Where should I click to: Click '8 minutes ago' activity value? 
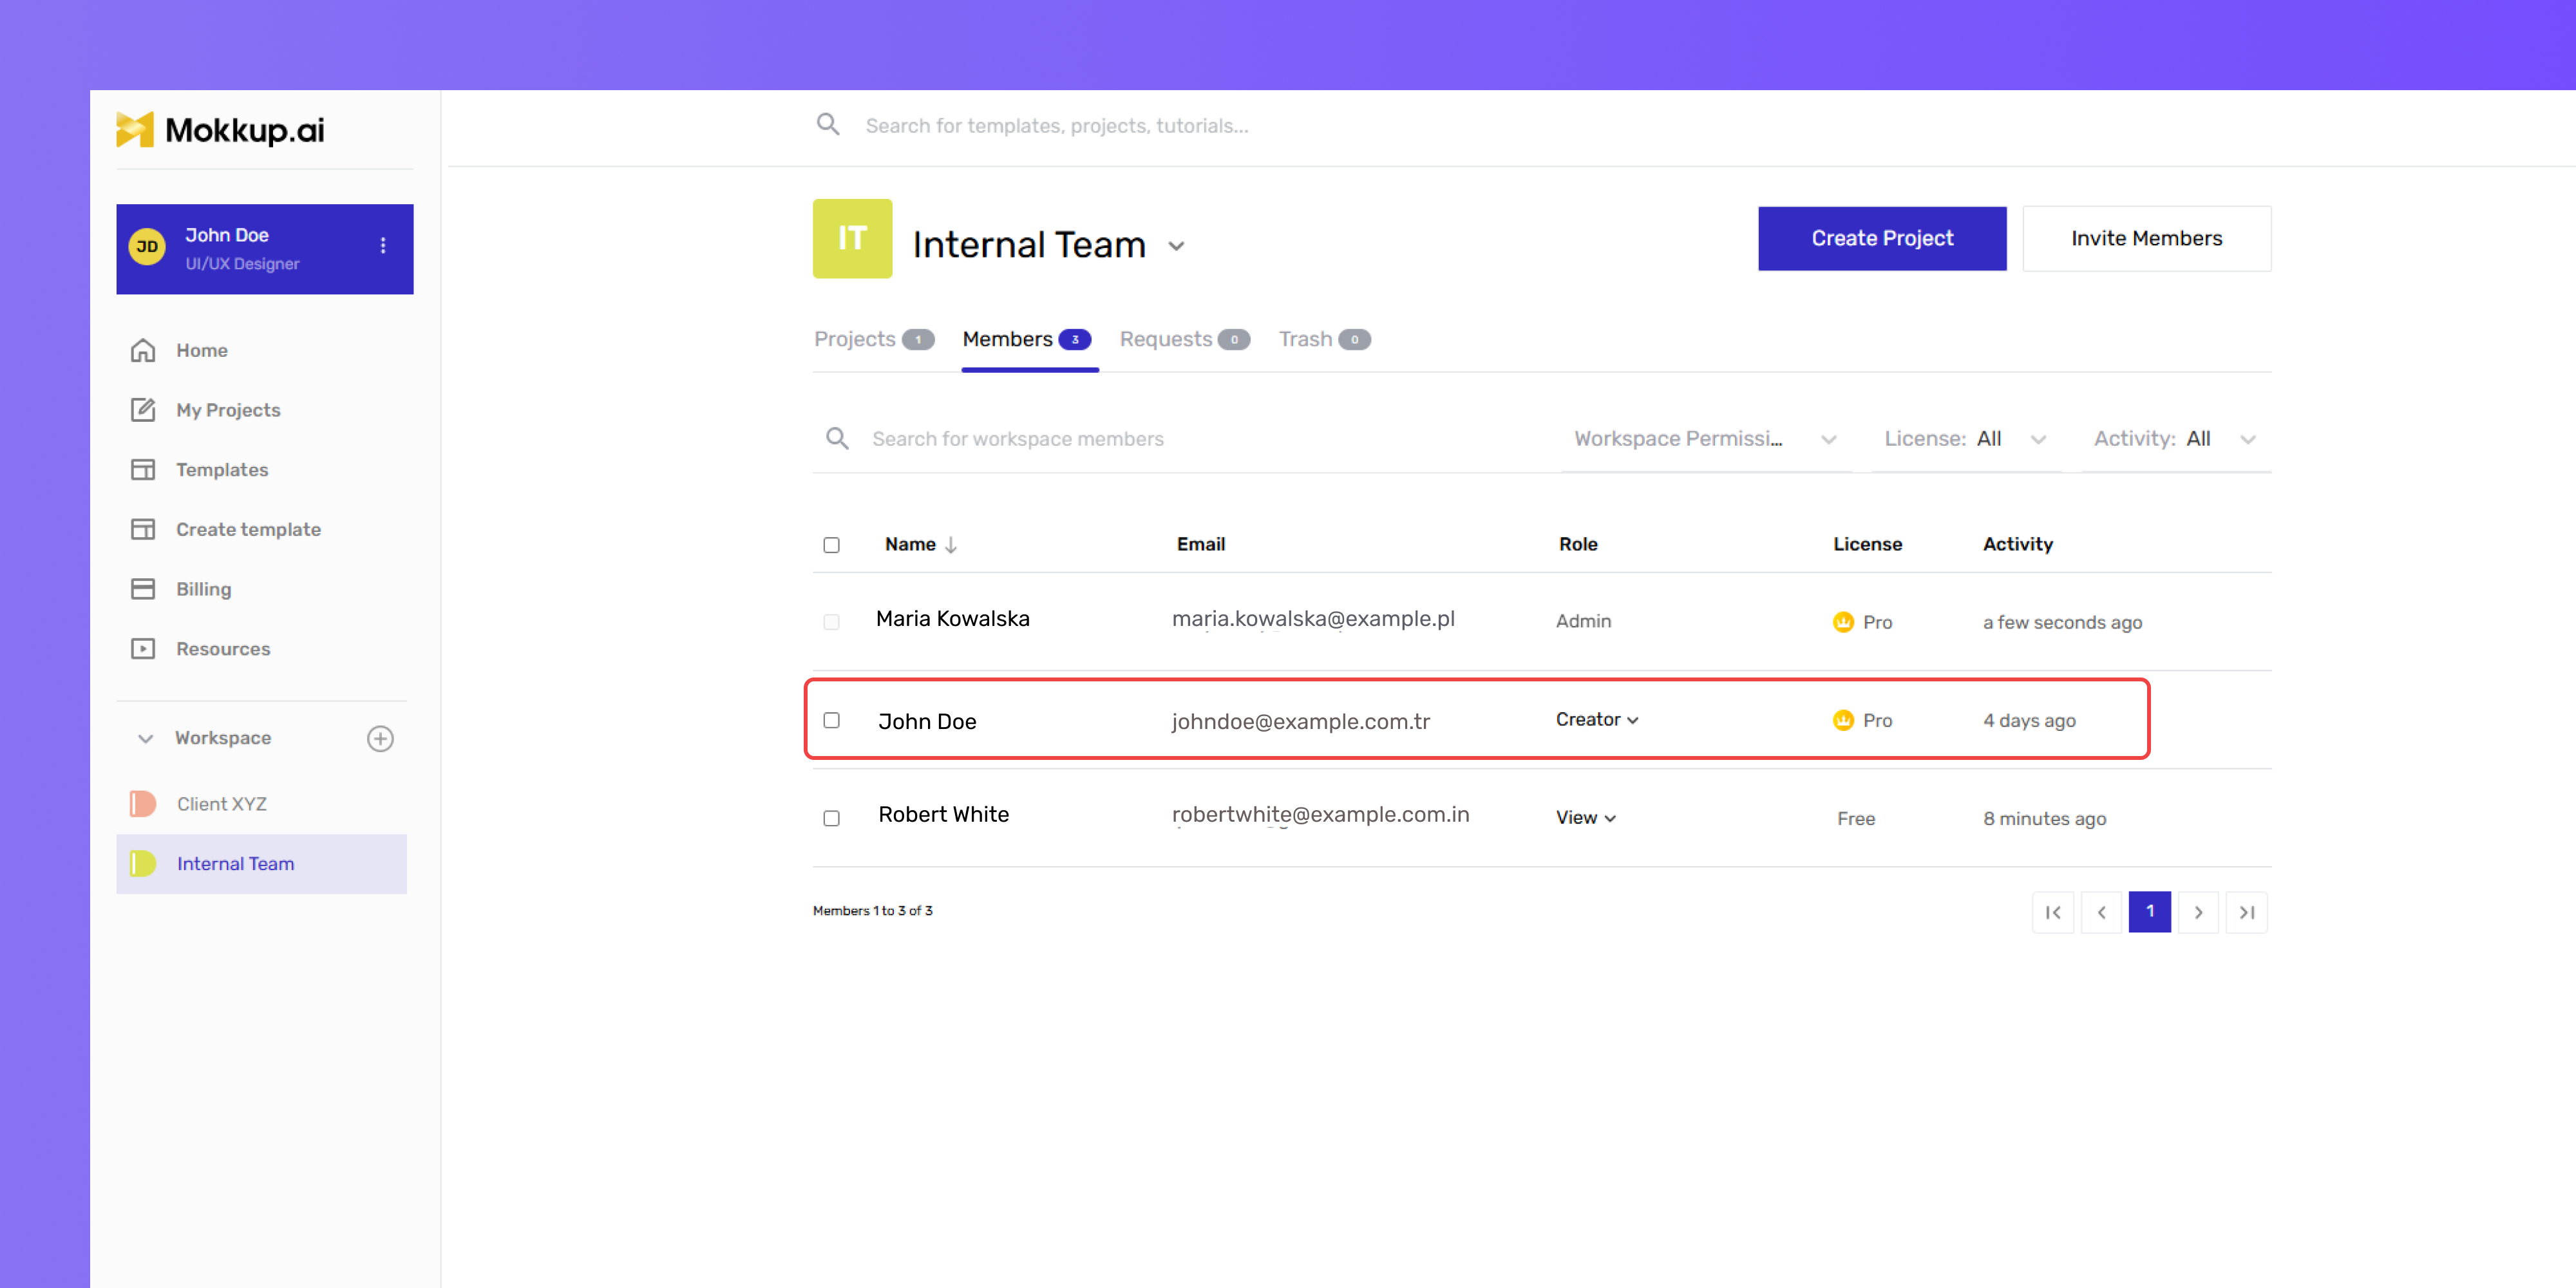click(2044, 818)
